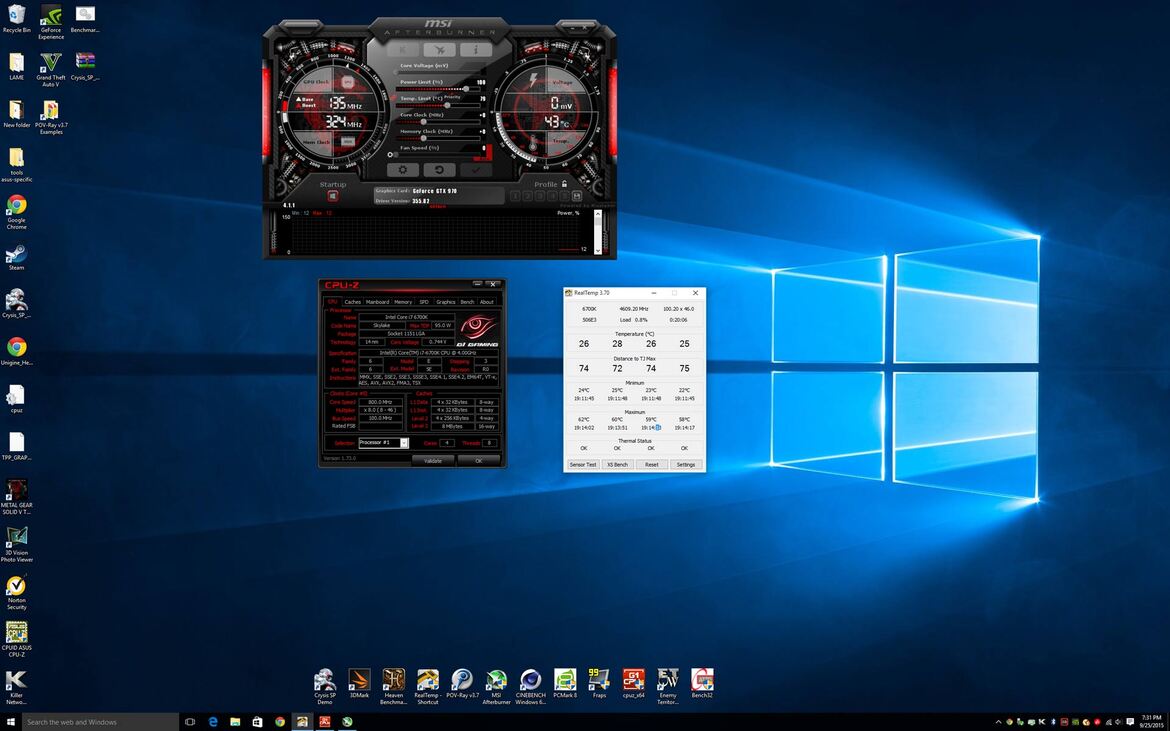Switch to the CPU-Z Graphics tab
Viewport: 1170px width, 731px height.
445,302
